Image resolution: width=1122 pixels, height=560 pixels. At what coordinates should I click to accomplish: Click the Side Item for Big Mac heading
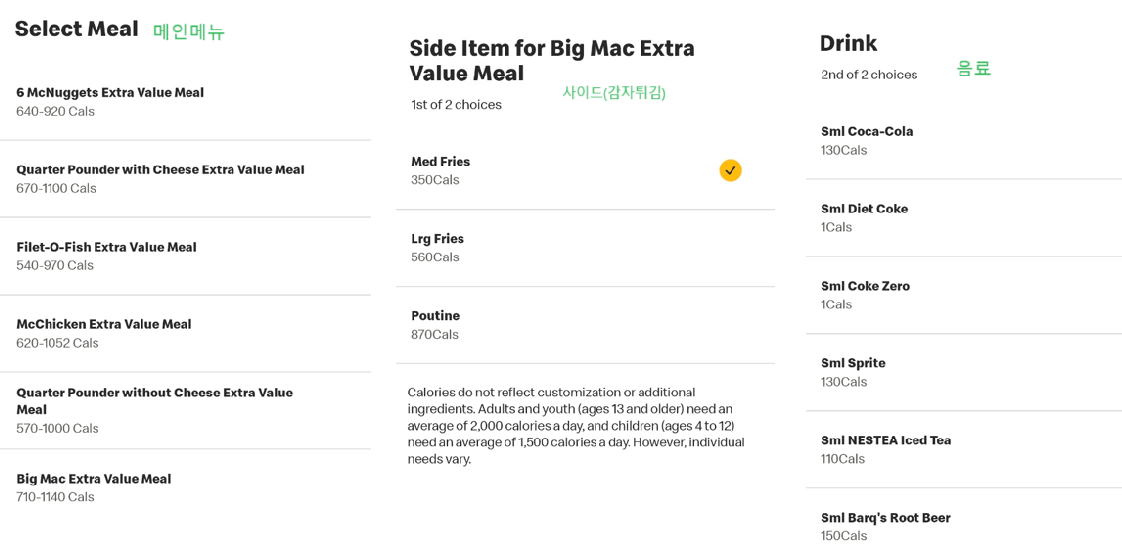click(552, 60)
